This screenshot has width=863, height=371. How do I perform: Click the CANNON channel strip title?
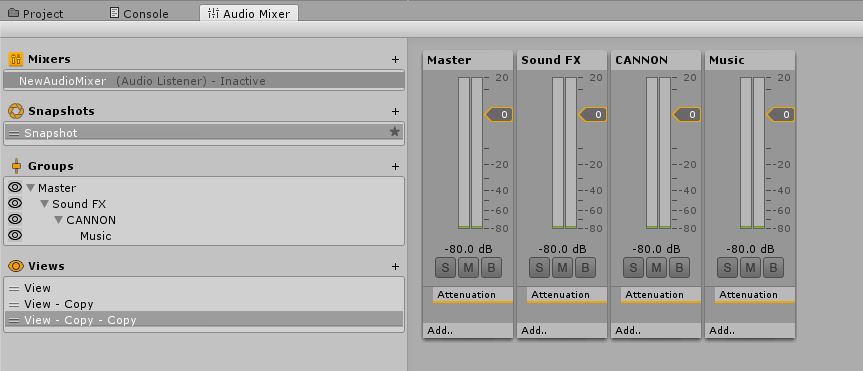[656, 60]
